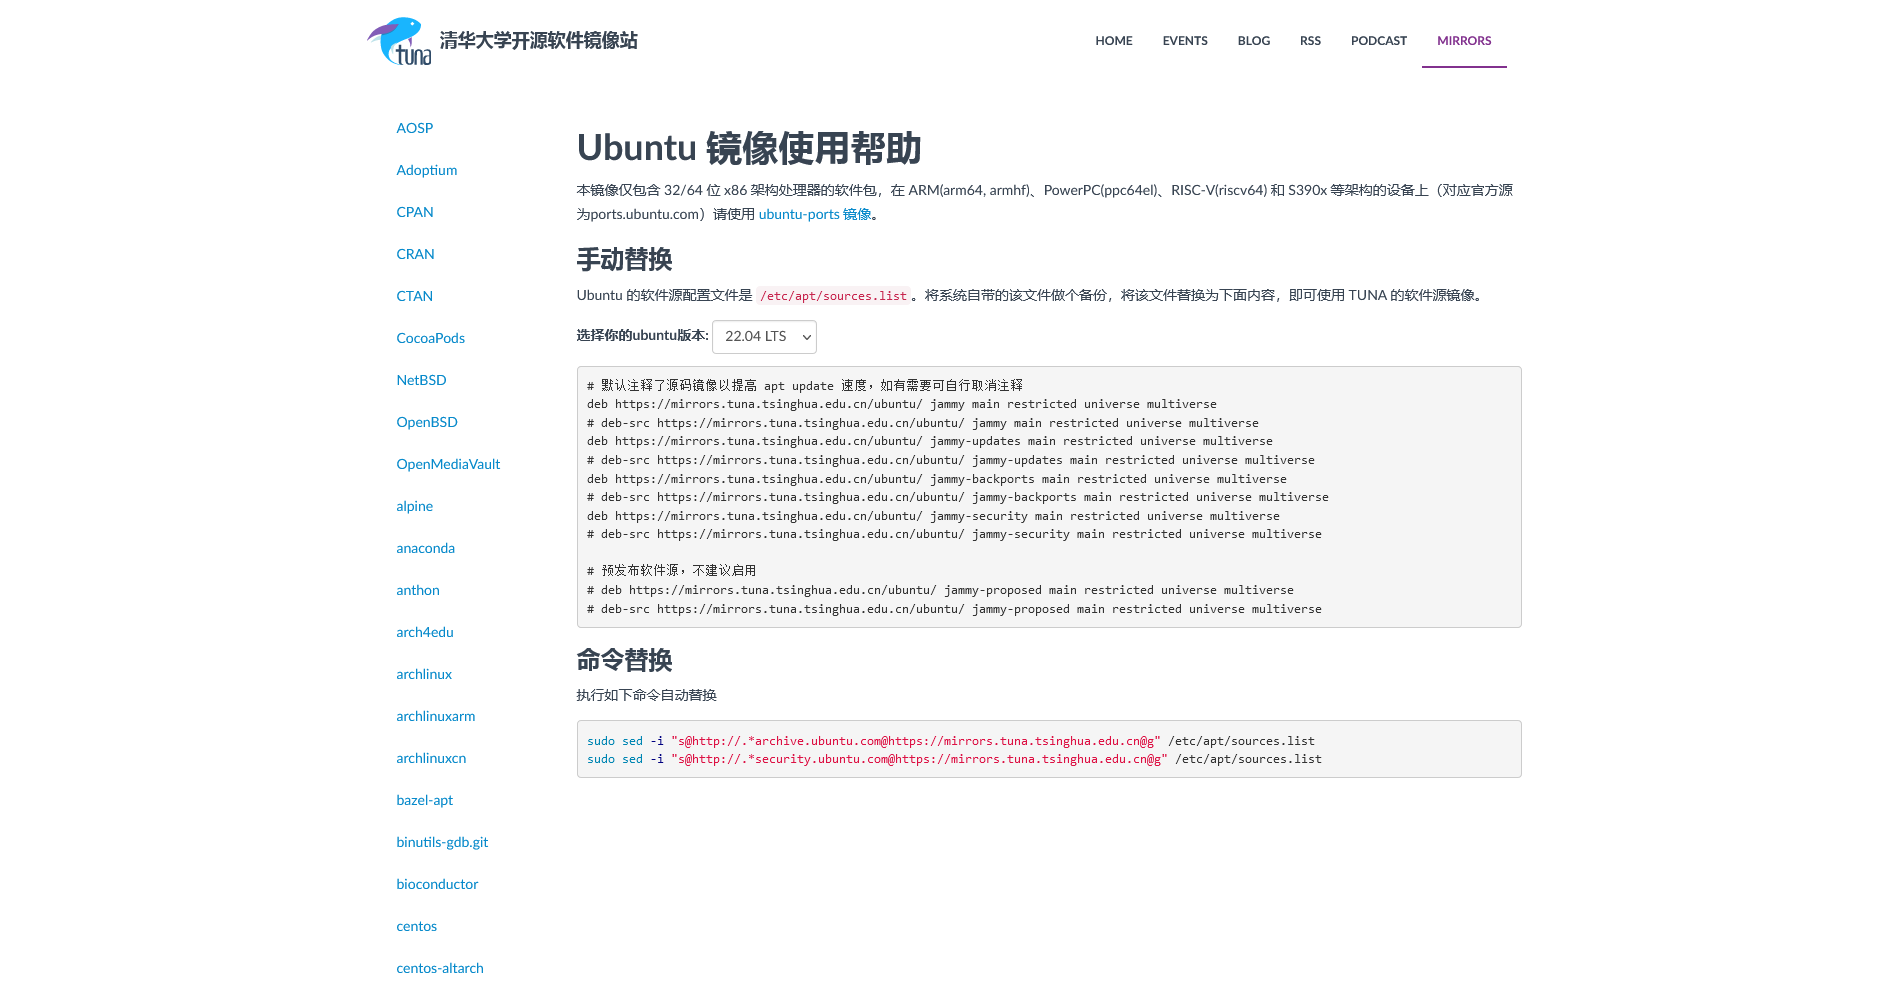Select centos-altarch in the sidebar
Viewport: 1903px width, 994px height.
pyautogui.click(x=439, y=968)
